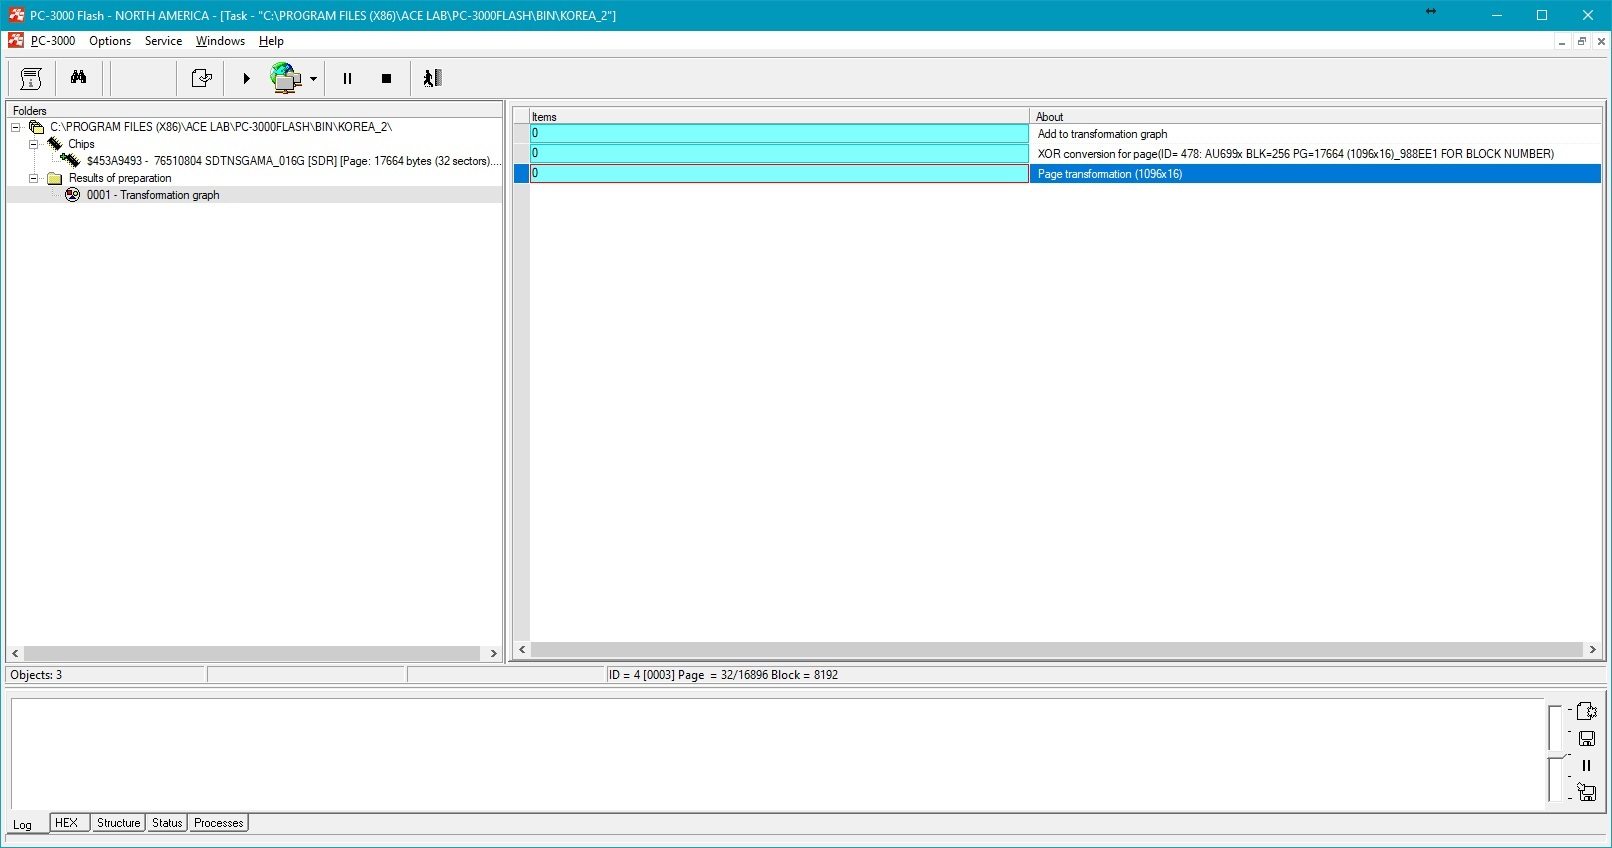1612x848 pixels.
Task: Switch to the Log tab
Action: (22, 825)
